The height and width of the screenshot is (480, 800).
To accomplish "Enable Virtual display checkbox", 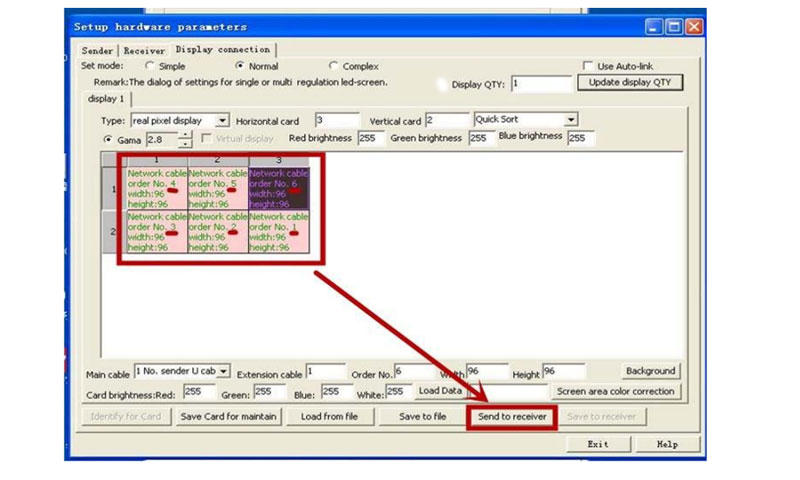I will 206,138.
